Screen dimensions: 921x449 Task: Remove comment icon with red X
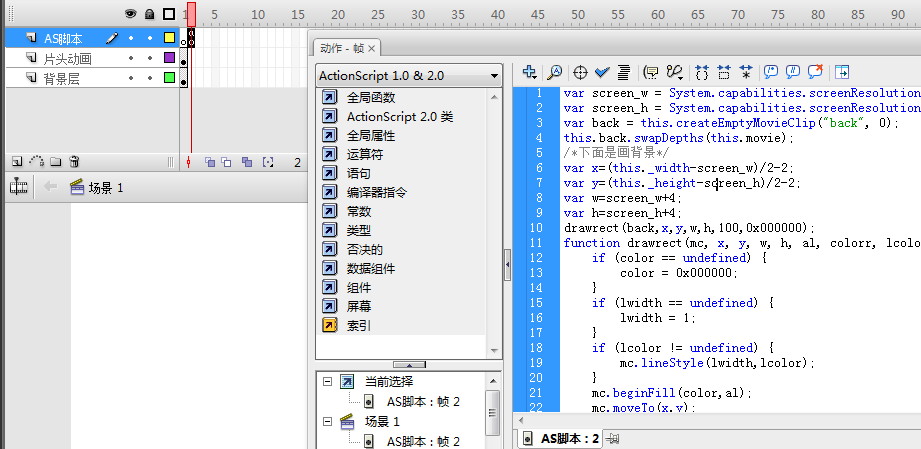[x=815, y=72]
